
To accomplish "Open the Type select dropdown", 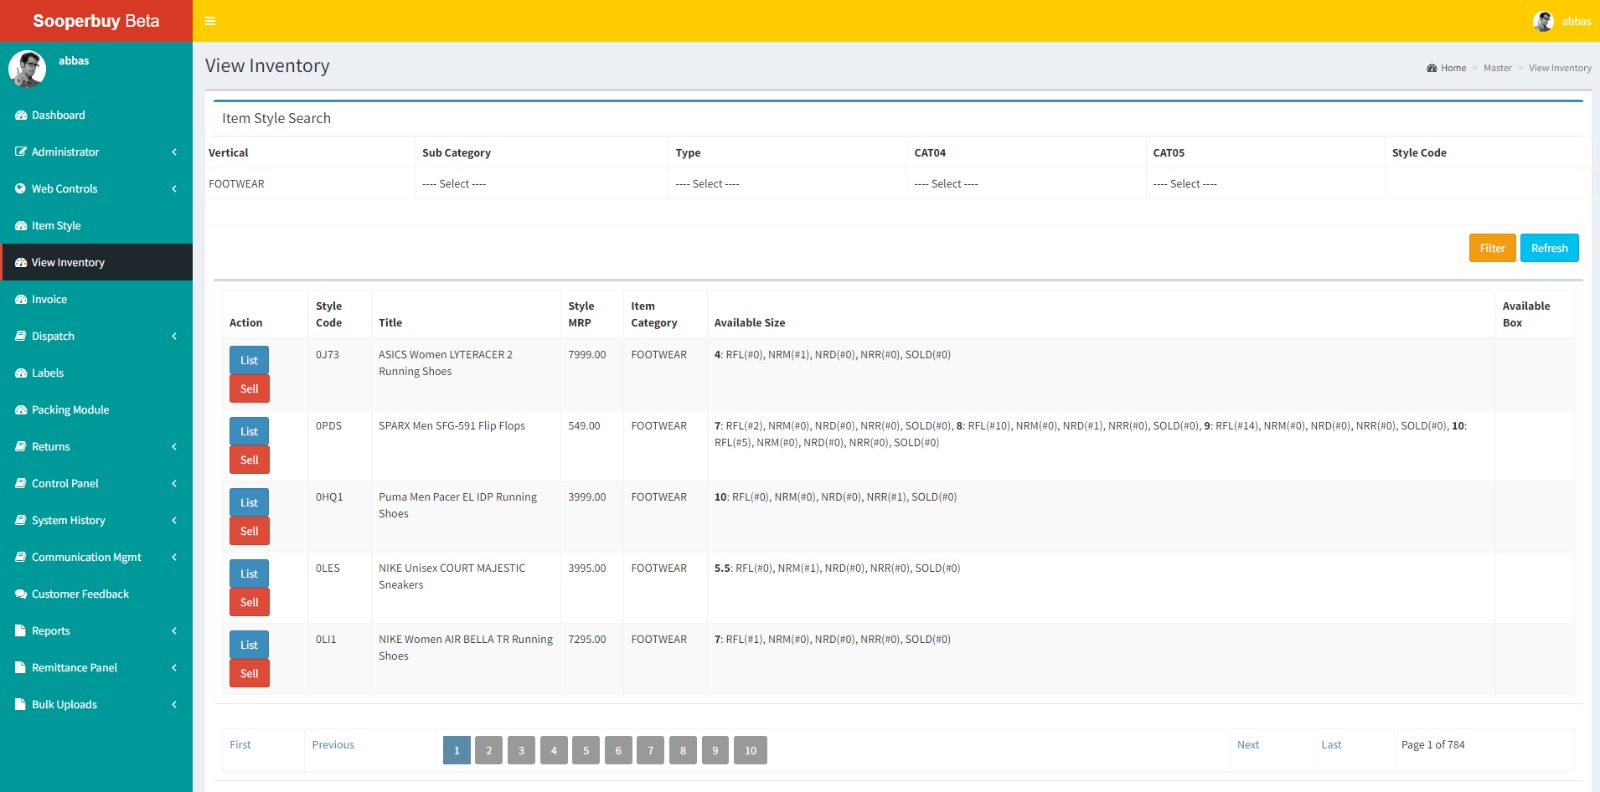I will pos(785,184).
